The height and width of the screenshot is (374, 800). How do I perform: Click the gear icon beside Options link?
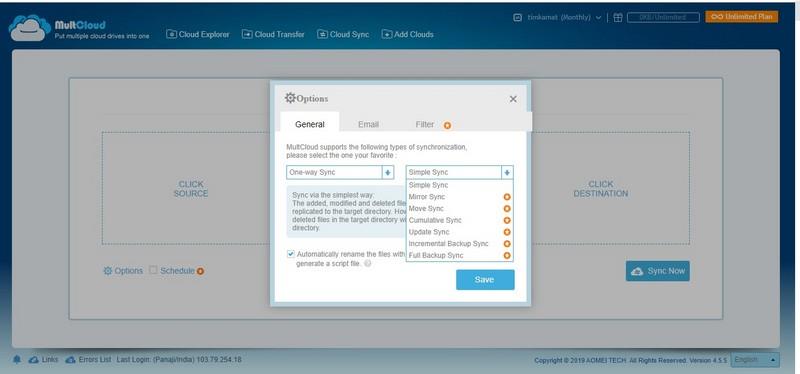click(108, 271)
